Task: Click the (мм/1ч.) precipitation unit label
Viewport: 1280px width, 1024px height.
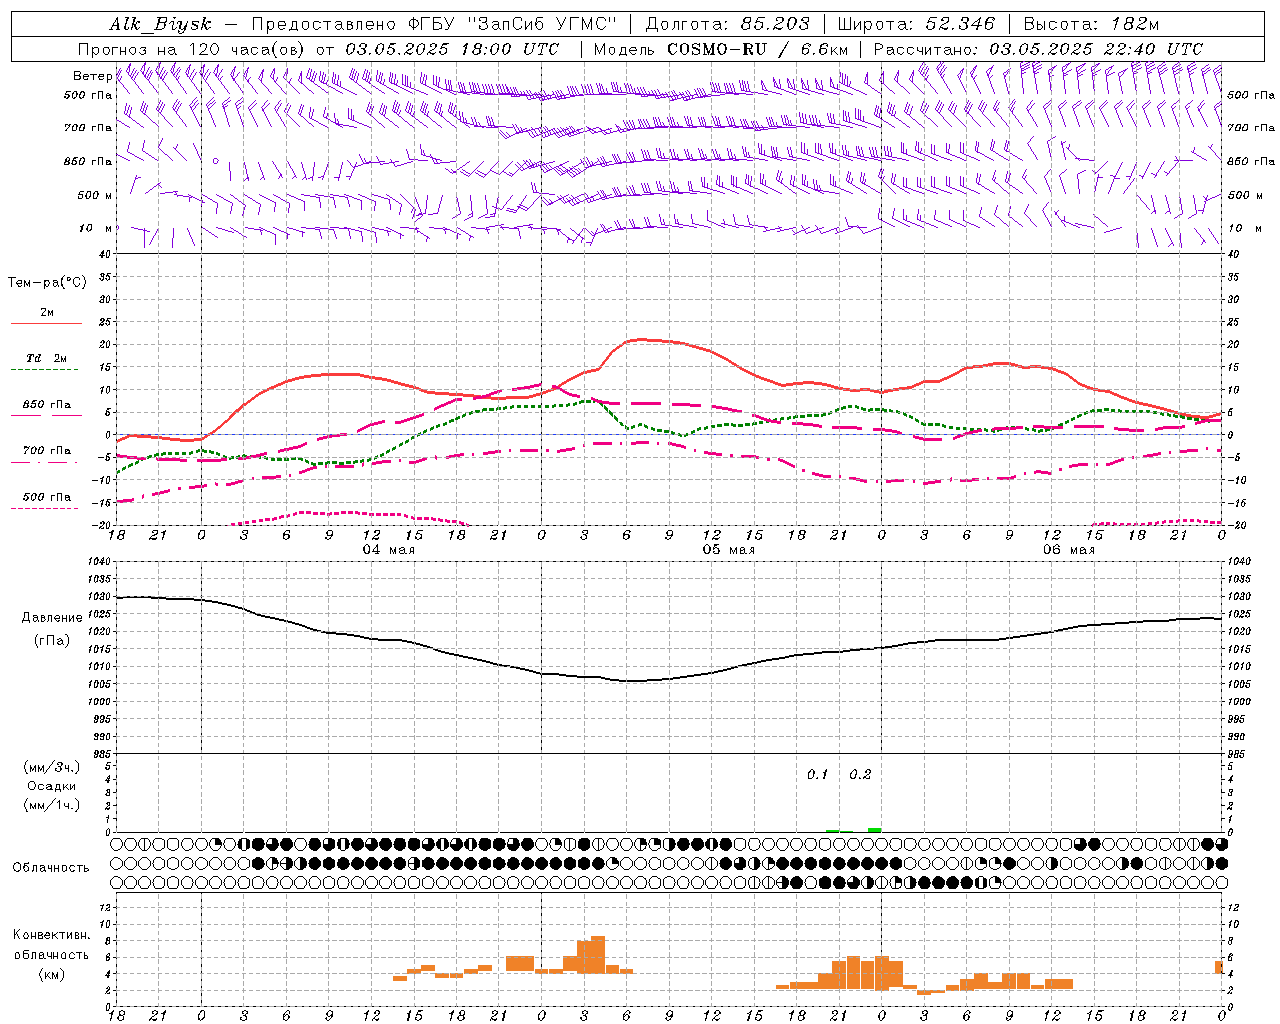Action: tap(51, 805)
